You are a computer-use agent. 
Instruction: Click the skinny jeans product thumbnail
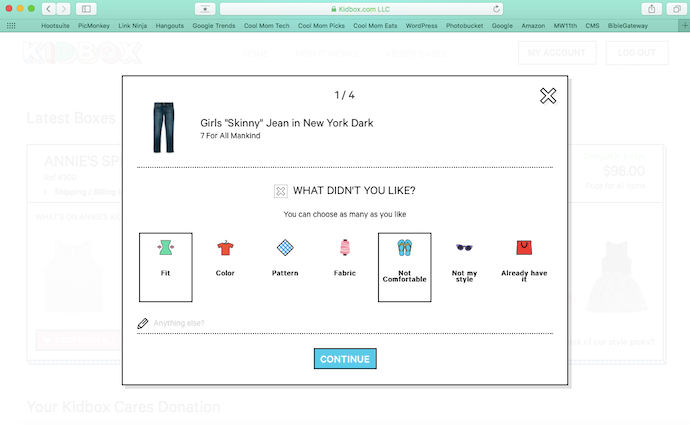point(164,128)
